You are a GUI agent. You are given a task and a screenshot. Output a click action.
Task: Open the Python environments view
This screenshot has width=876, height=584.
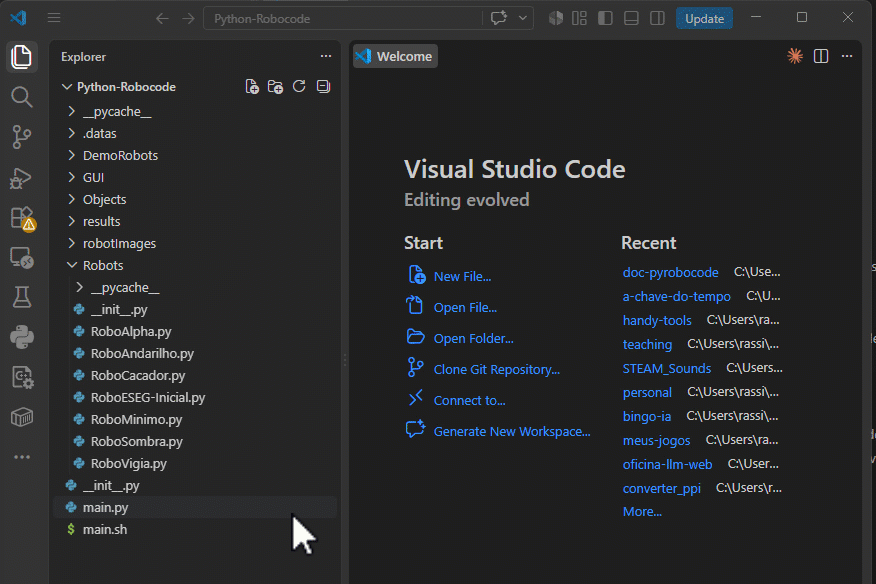click(22, 337)
